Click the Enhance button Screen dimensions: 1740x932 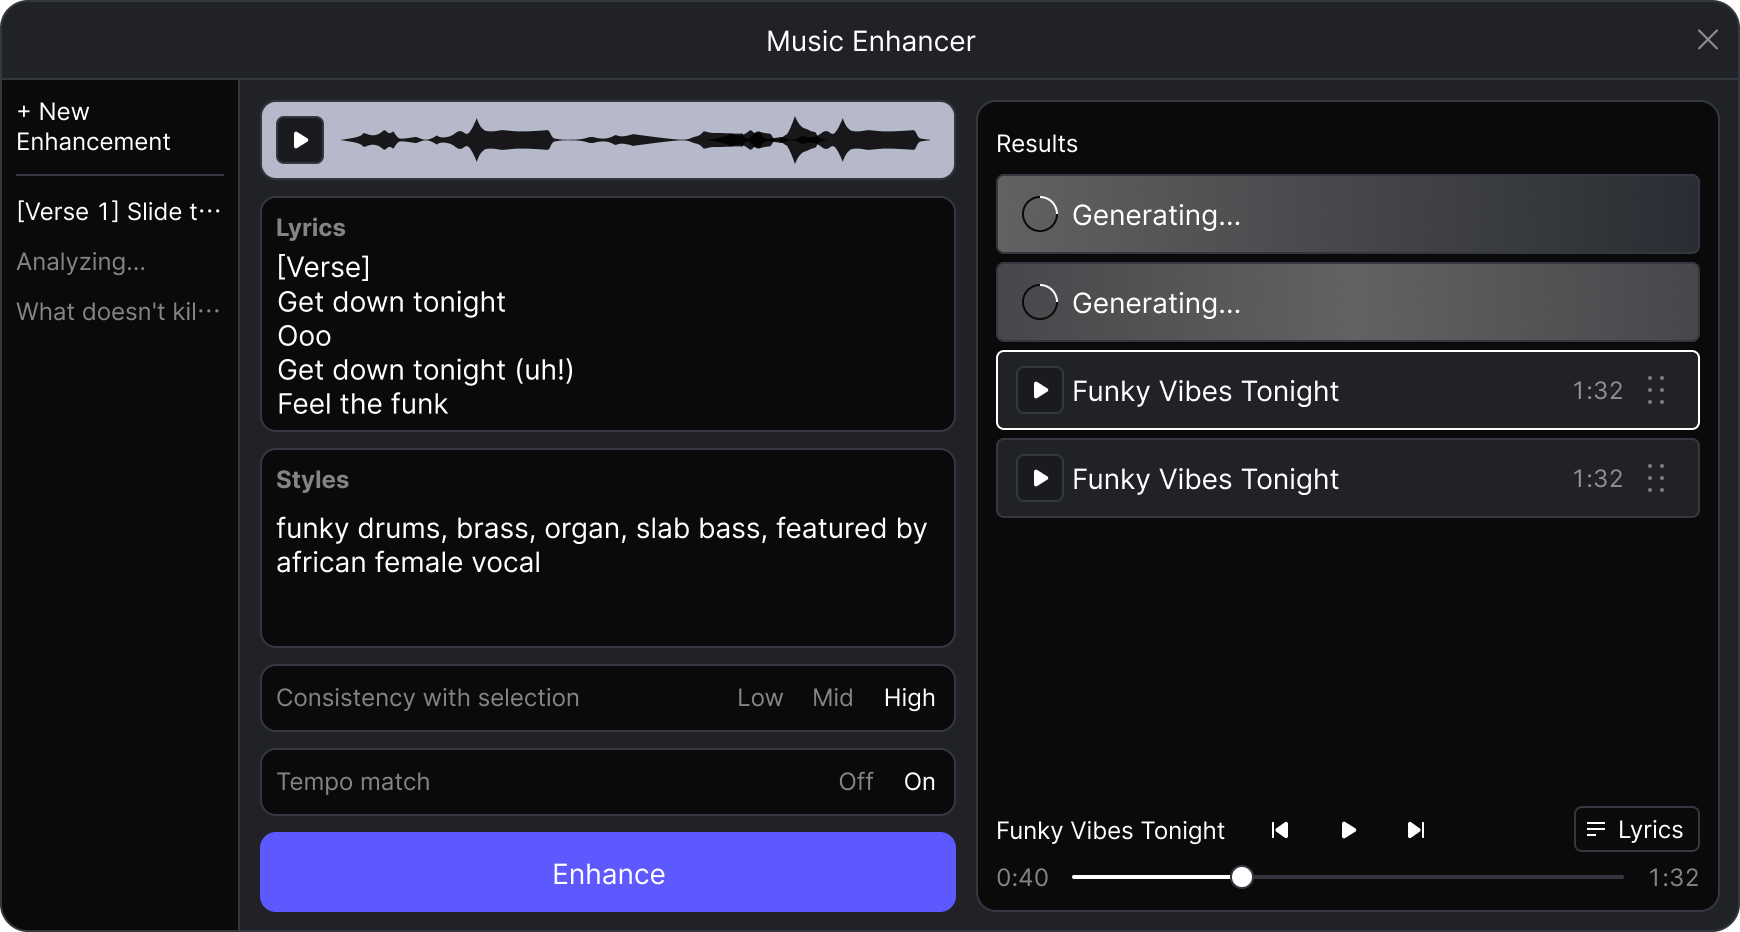click(608, 873)
